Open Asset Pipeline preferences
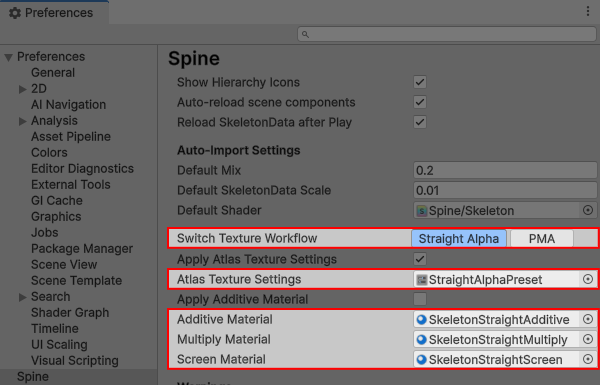The height and width of the screenshot is (385, 600). click(71, 137)
